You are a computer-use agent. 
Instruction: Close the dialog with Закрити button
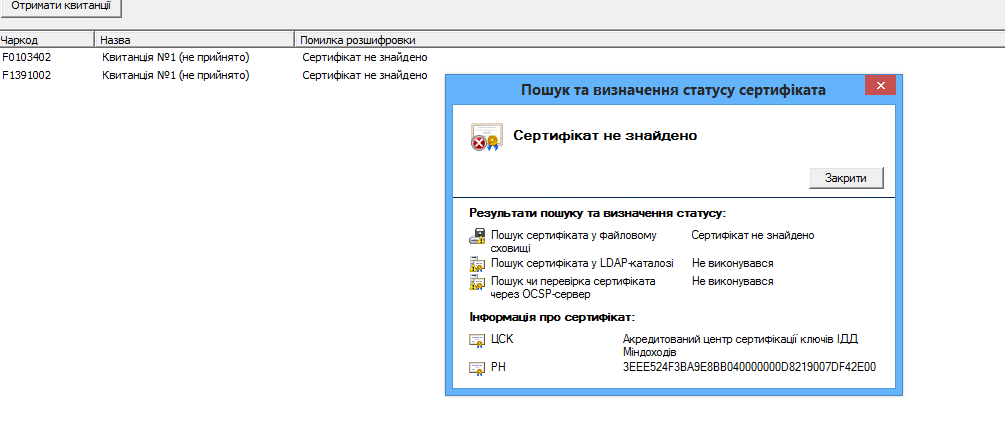coord(846,178)
